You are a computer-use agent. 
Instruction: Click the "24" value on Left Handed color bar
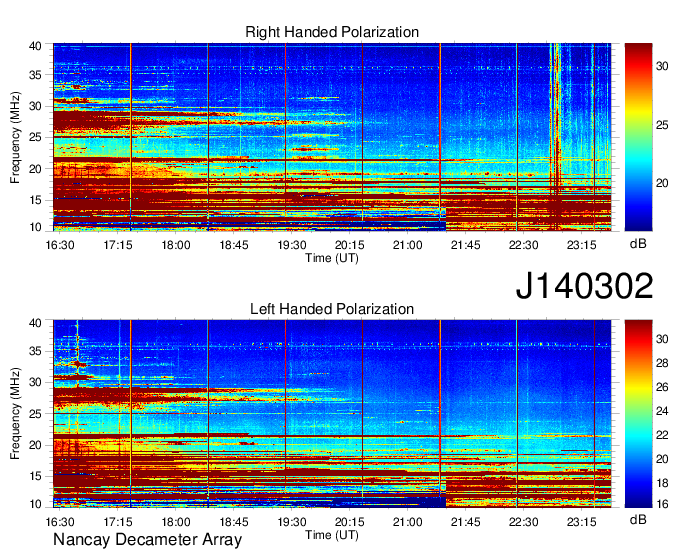[662, 411]
